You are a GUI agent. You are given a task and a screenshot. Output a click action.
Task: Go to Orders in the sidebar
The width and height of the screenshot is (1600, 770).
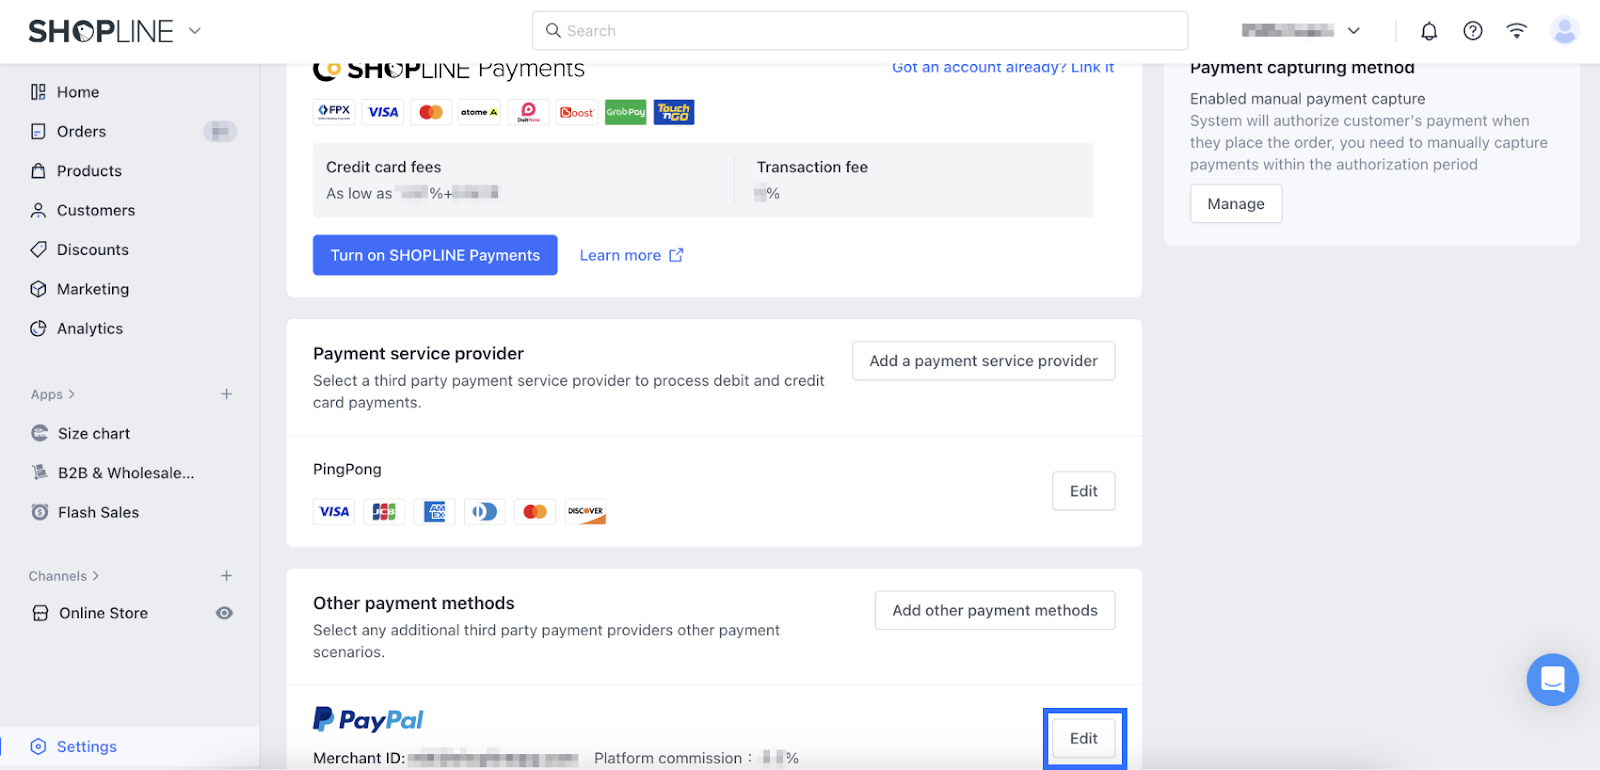[x=81, y=131]
